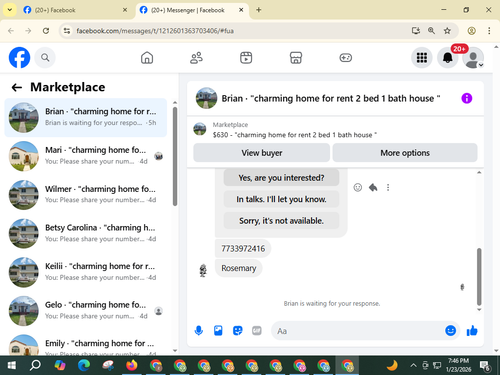Open the three-dot more menu beside message
500x375 pixels.
[388, 187]
